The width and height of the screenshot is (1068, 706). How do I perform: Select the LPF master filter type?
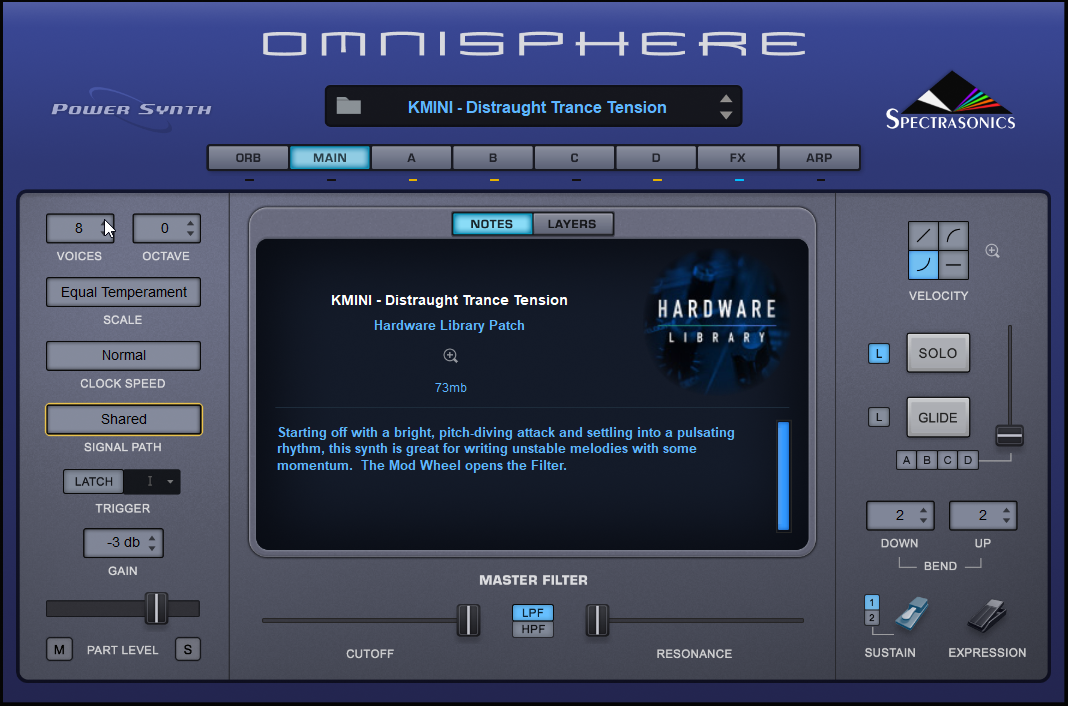click(x=533, y=613)
